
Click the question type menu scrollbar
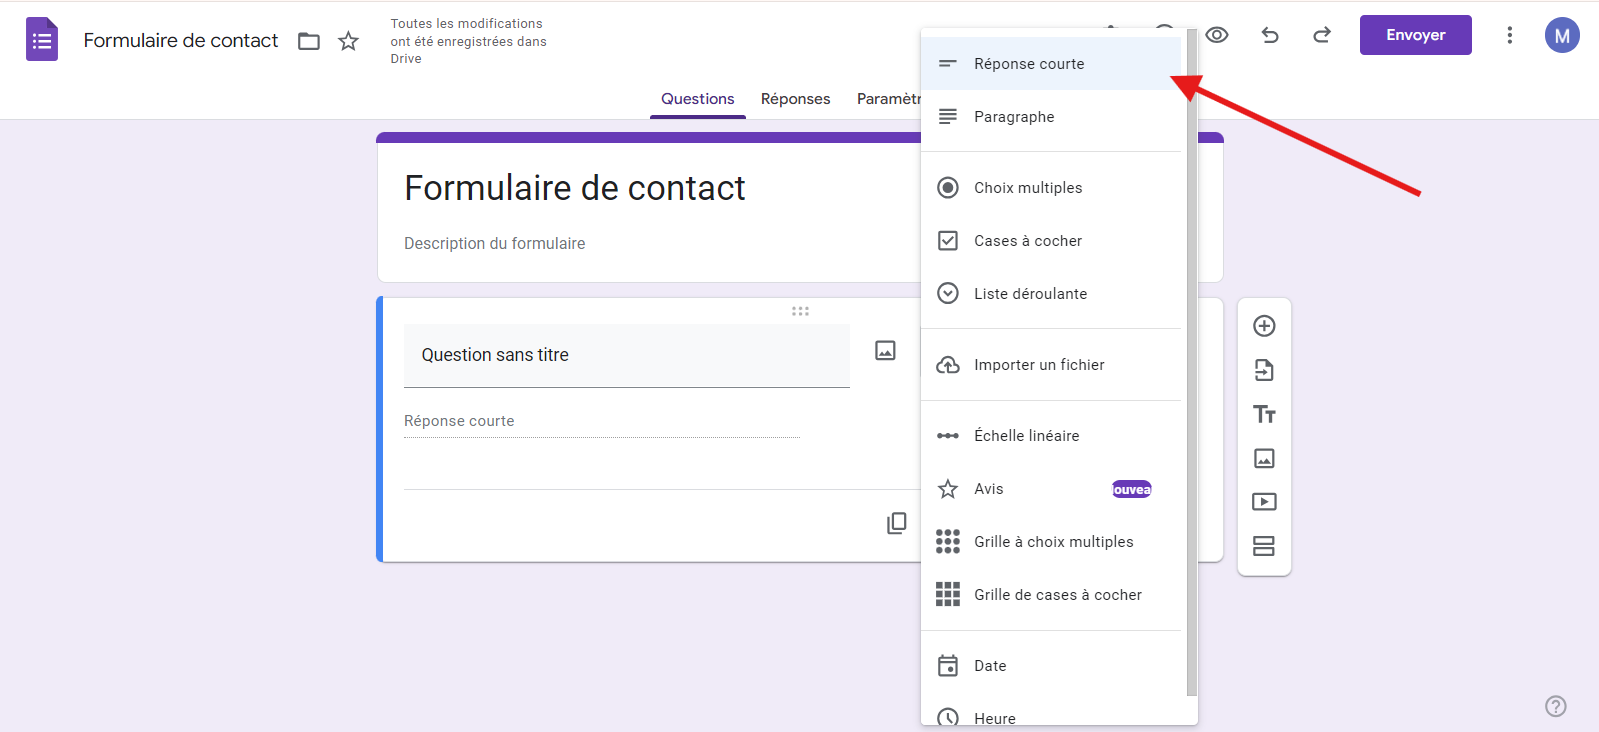pyautogui.click(x=1191, y=360)
